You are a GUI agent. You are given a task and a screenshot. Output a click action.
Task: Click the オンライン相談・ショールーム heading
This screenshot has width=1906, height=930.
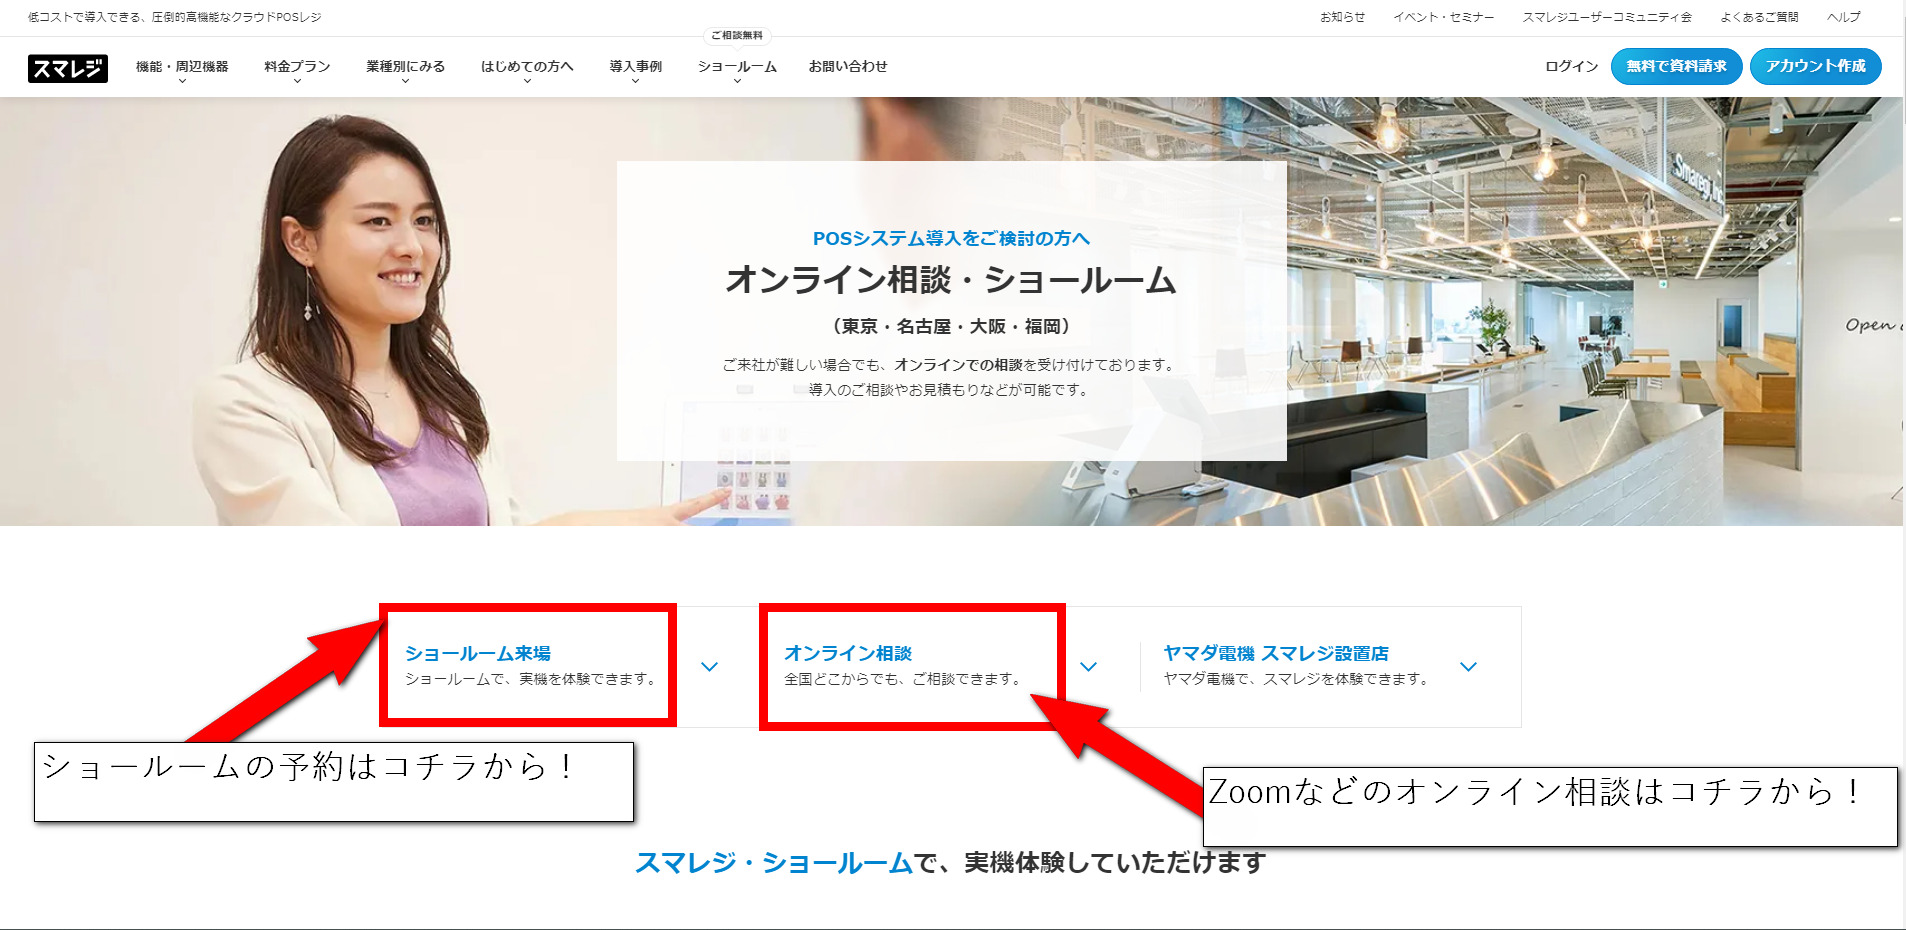951,280
